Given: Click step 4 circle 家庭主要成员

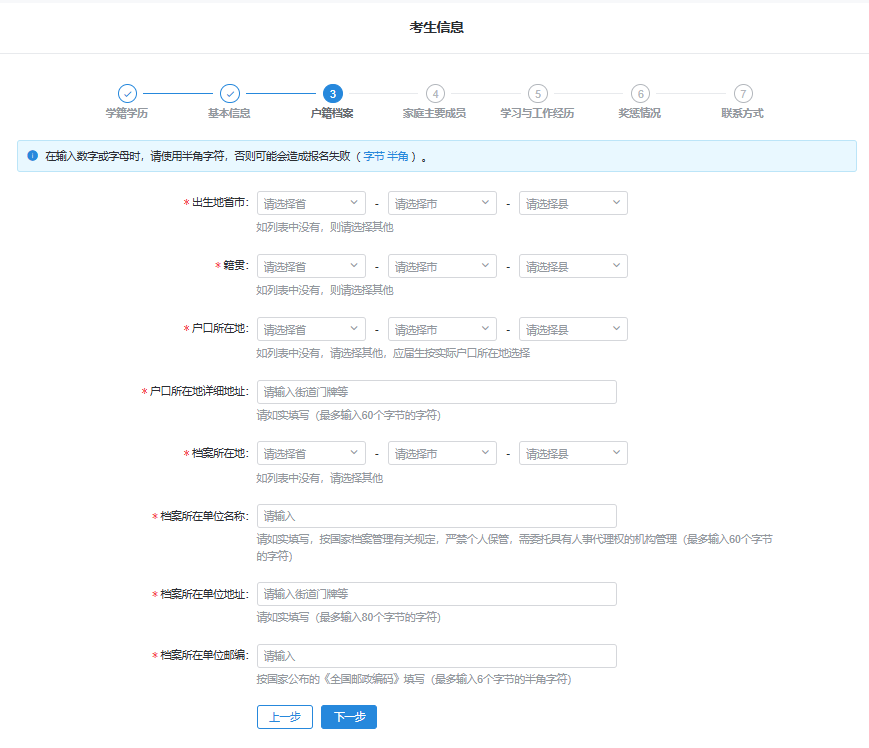Looking at the screenshot, I should [x=435, y=94].
